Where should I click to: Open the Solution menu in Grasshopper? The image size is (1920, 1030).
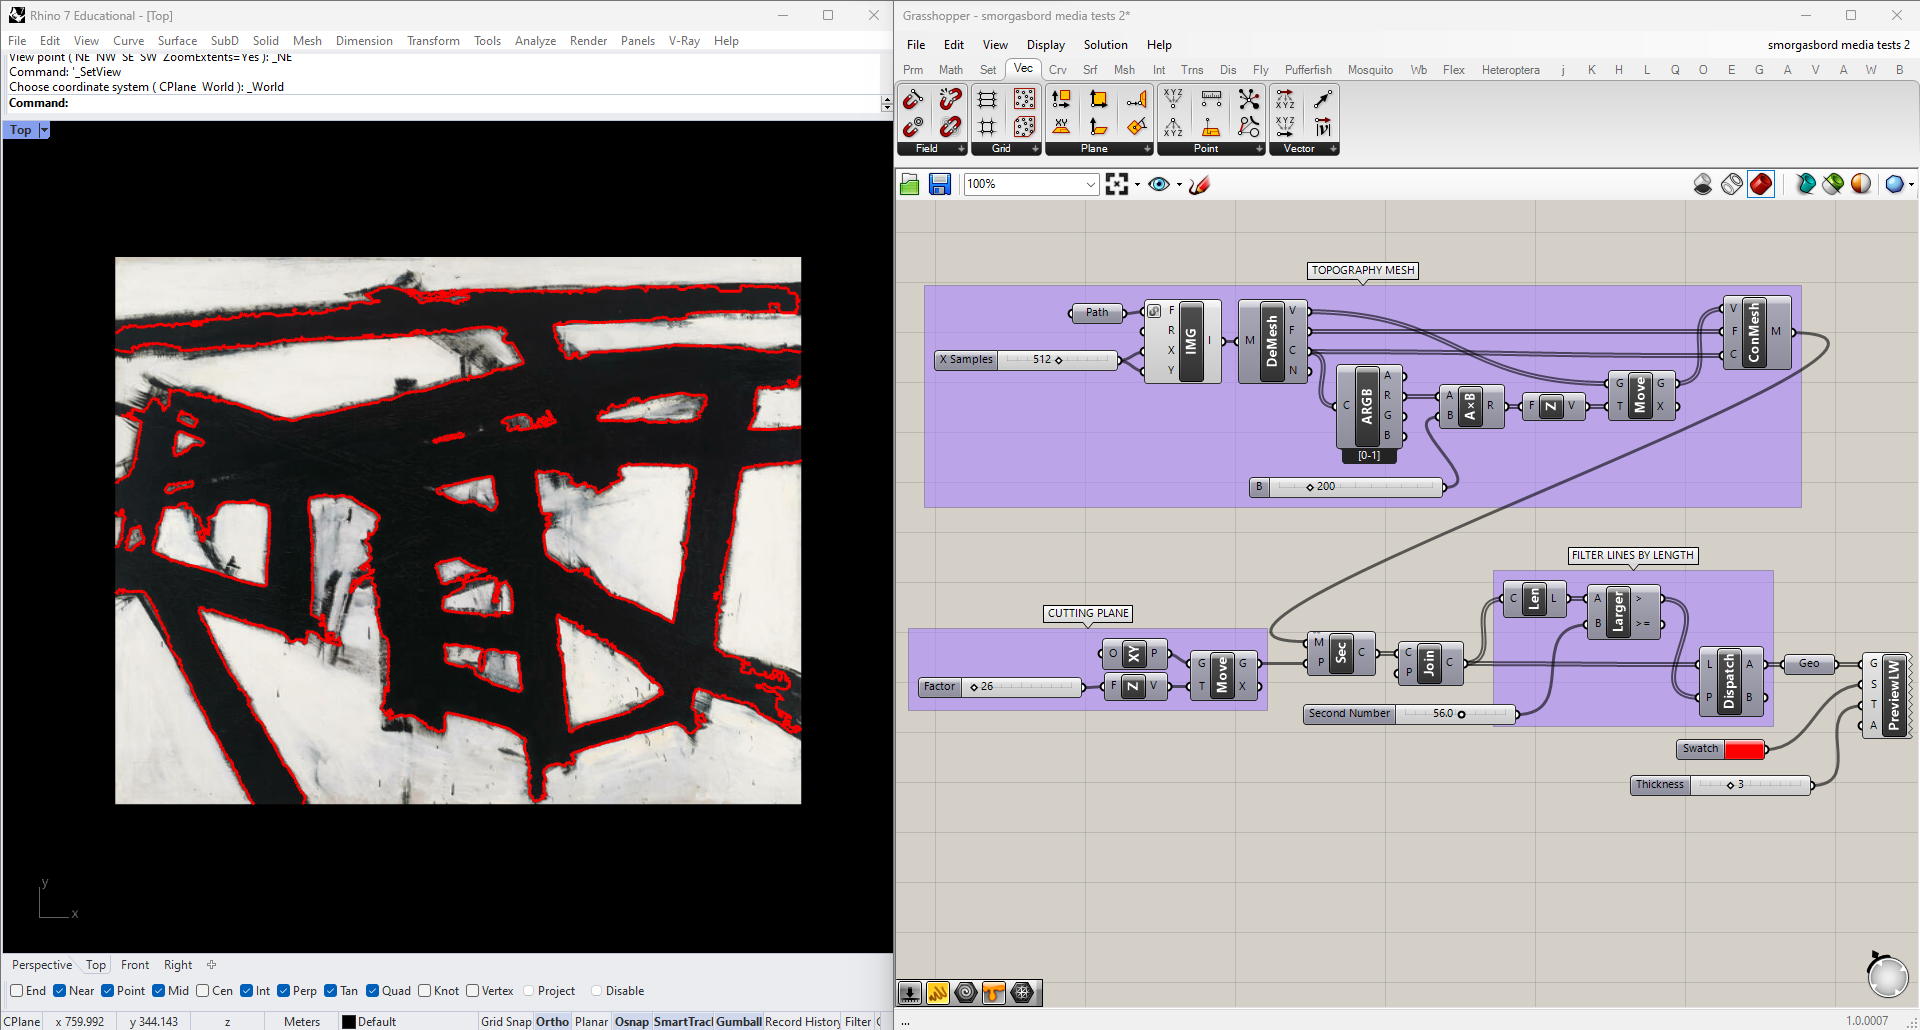pos(1105,45)
